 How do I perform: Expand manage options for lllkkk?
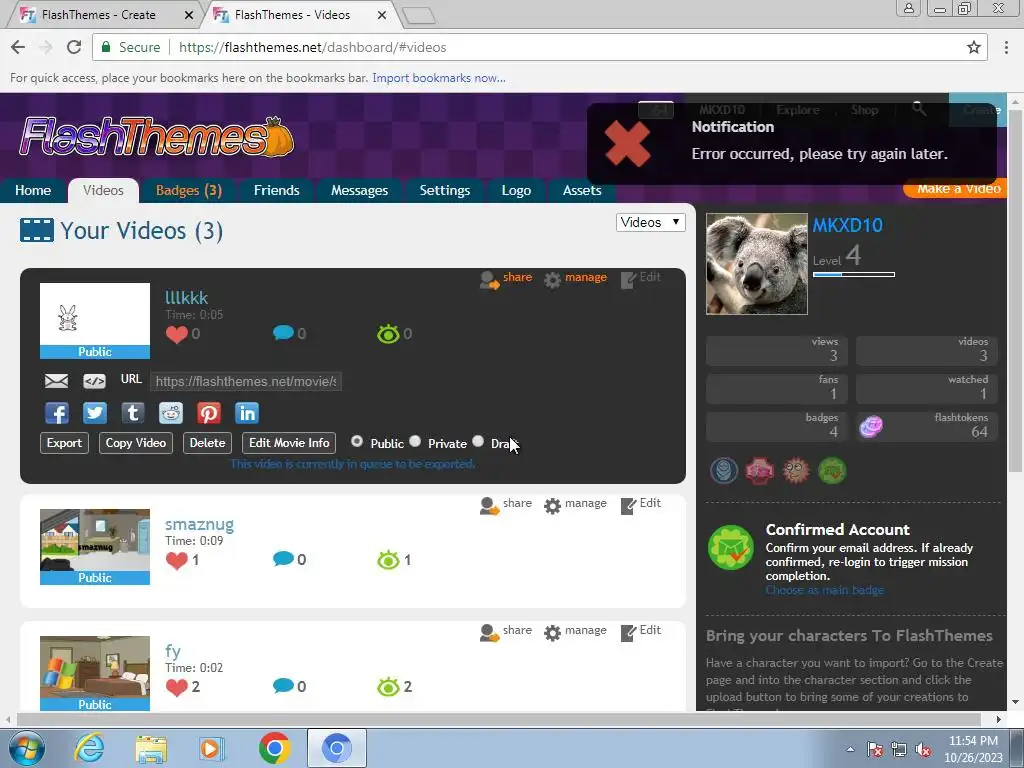[x=575, y=278]
